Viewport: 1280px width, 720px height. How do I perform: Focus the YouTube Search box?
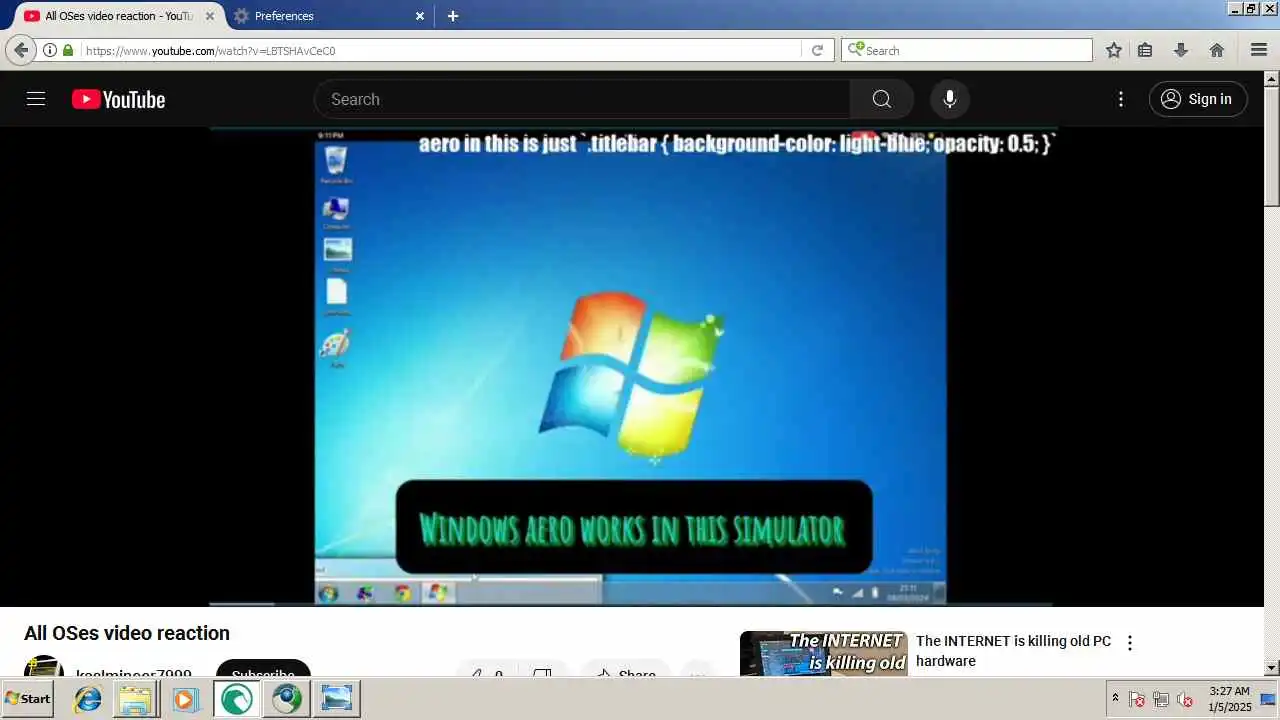point(582,99)
